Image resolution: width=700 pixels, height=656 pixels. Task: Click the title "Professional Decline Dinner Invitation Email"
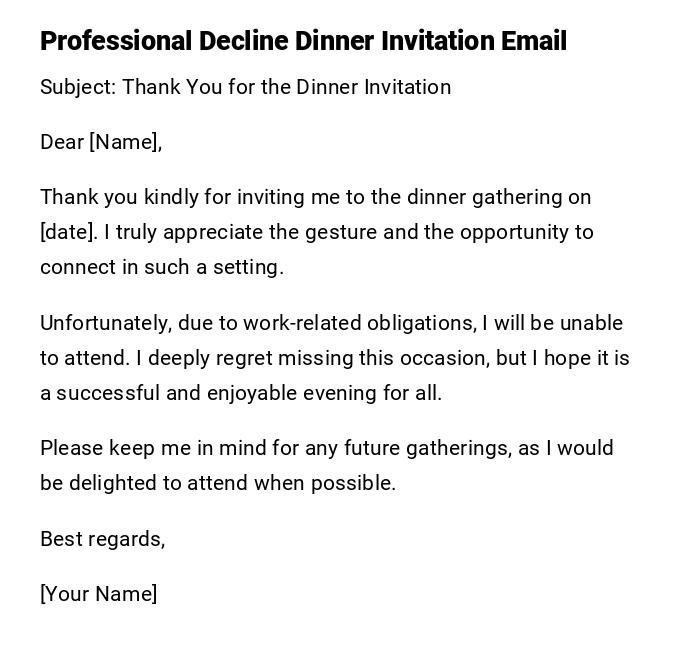[x=303, y=41]
